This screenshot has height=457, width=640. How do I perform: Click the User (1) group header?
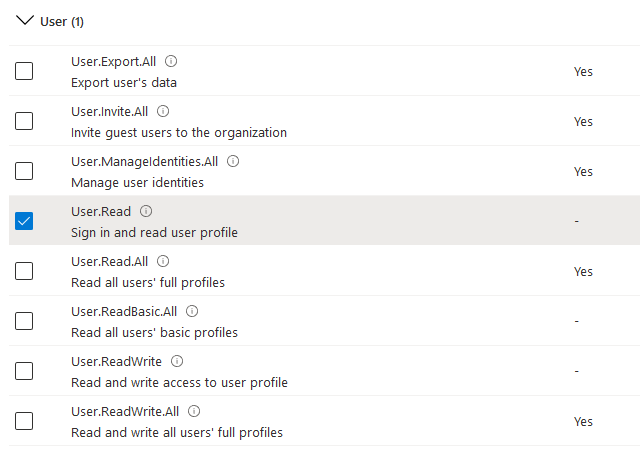(61, 22)
